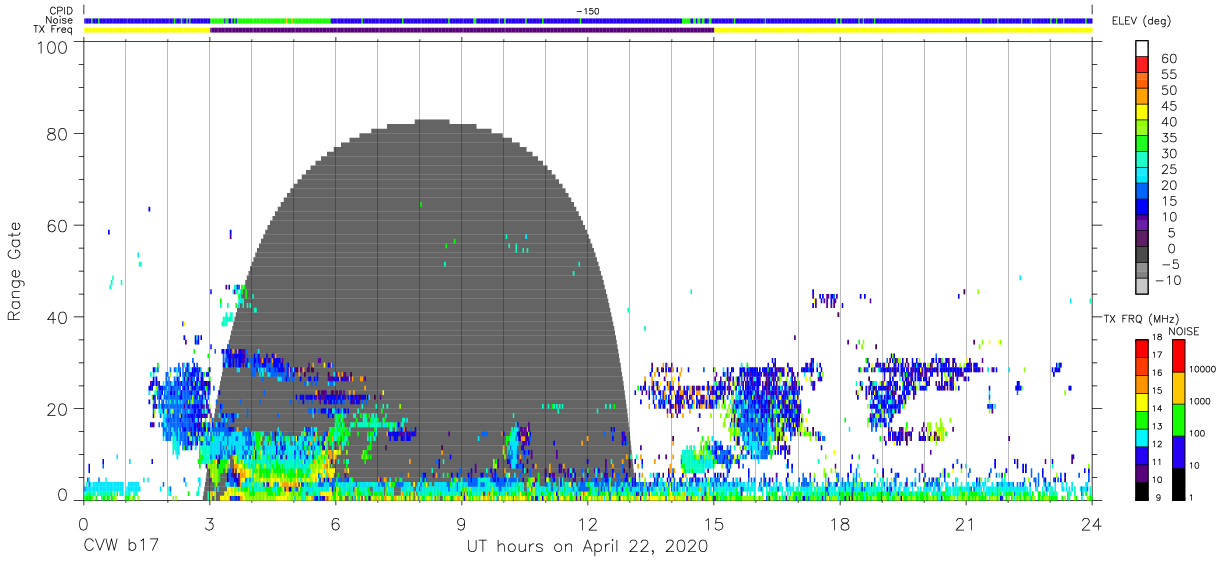Click the yellow TX Freq strip after hour 15
The height and width of the screenshot is (567, 1228).
[x=903, y=30]
